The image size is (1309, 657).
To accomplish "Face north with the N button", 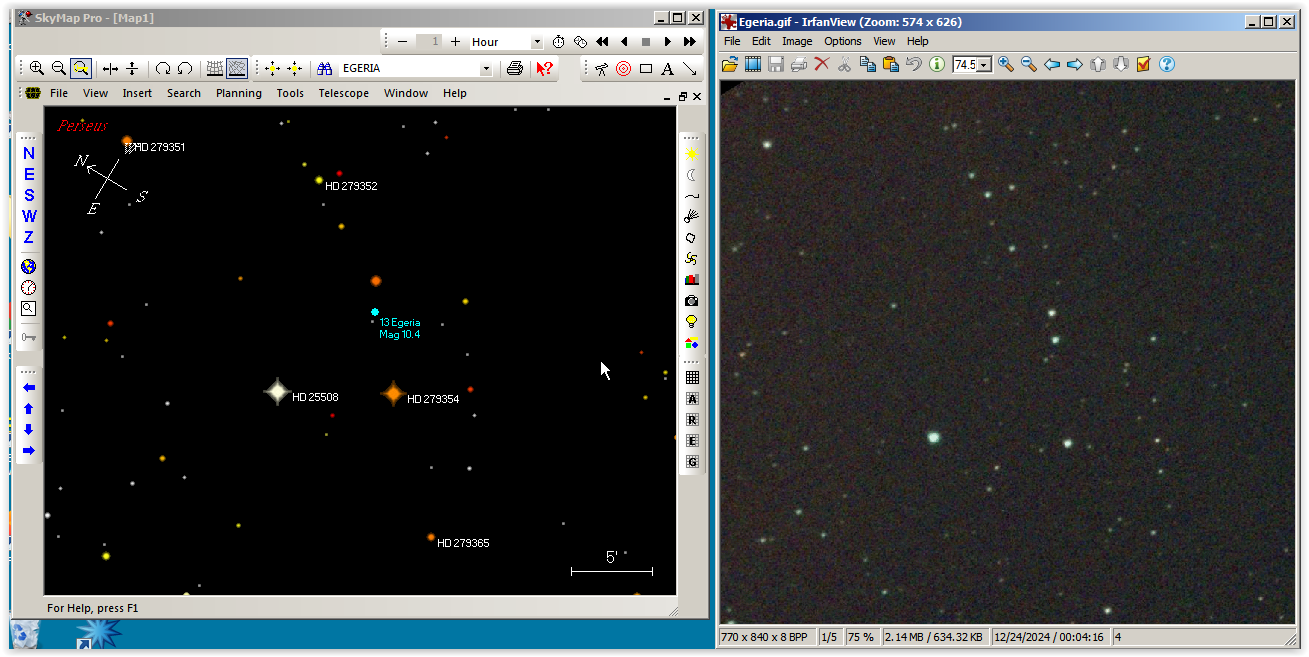I will (x=29, y=153).
